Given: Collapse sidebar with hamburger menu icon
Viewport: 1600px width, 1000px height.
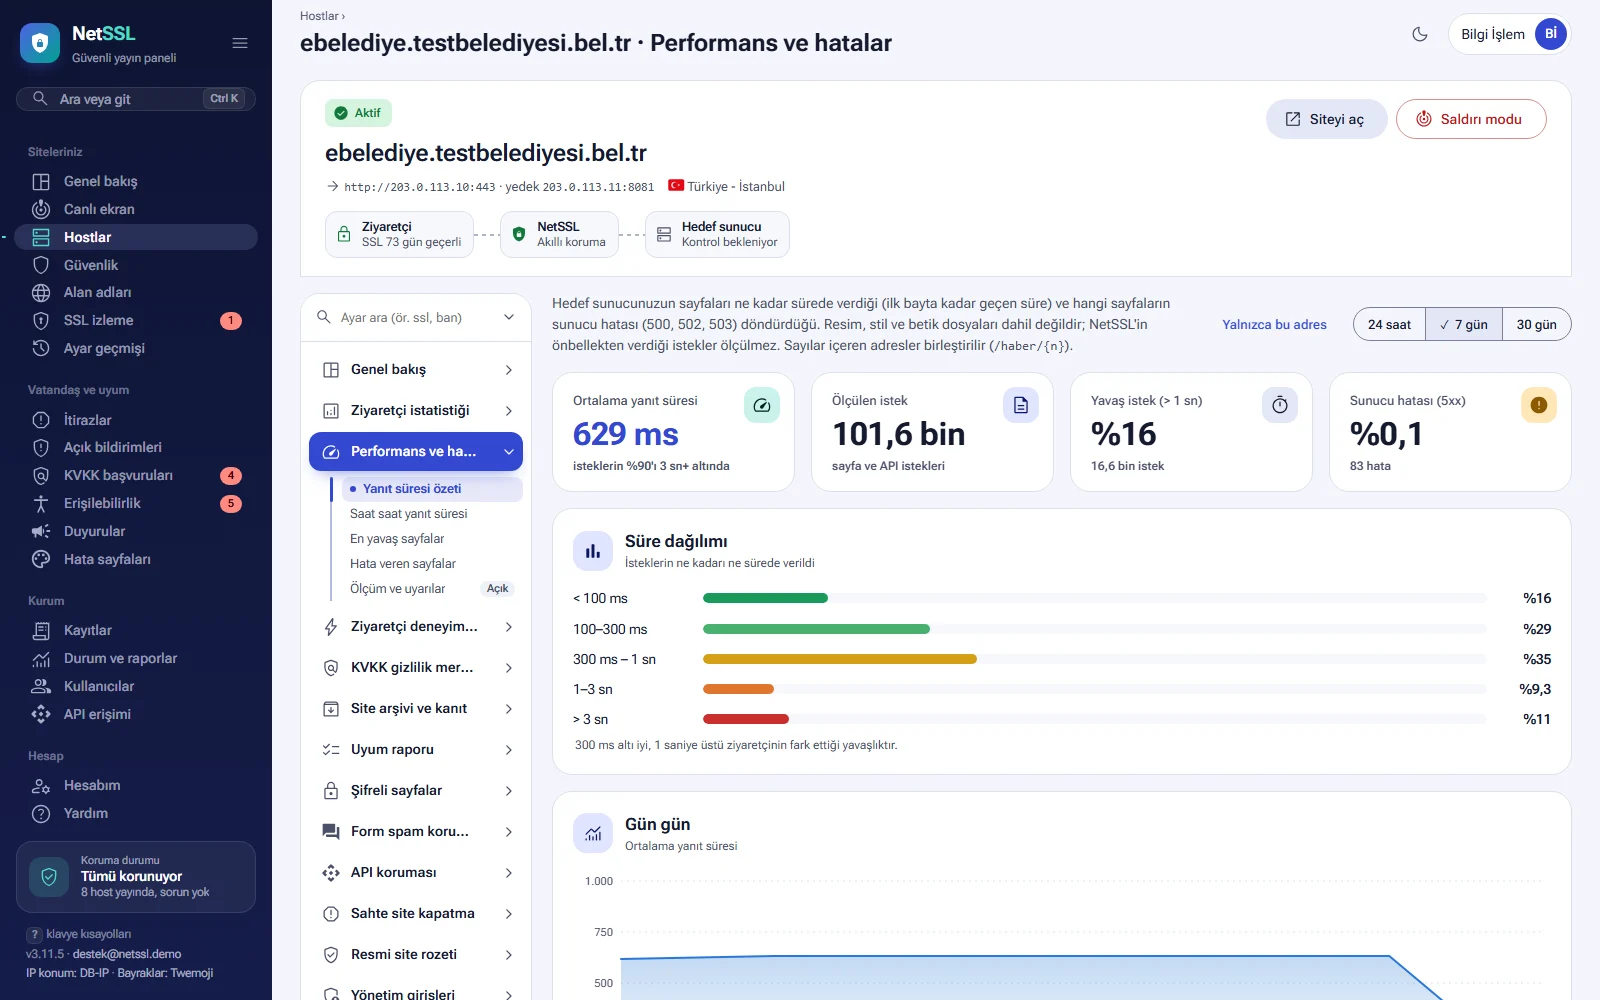Looking at the screenshot, I should [240, 43].
